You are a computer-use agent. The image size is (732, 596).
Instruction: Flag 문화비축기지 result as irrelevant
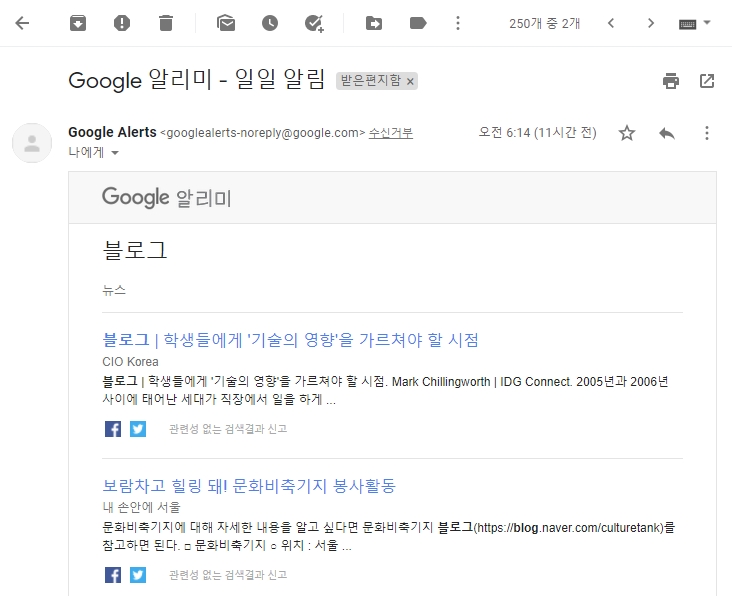click(228, 575)
